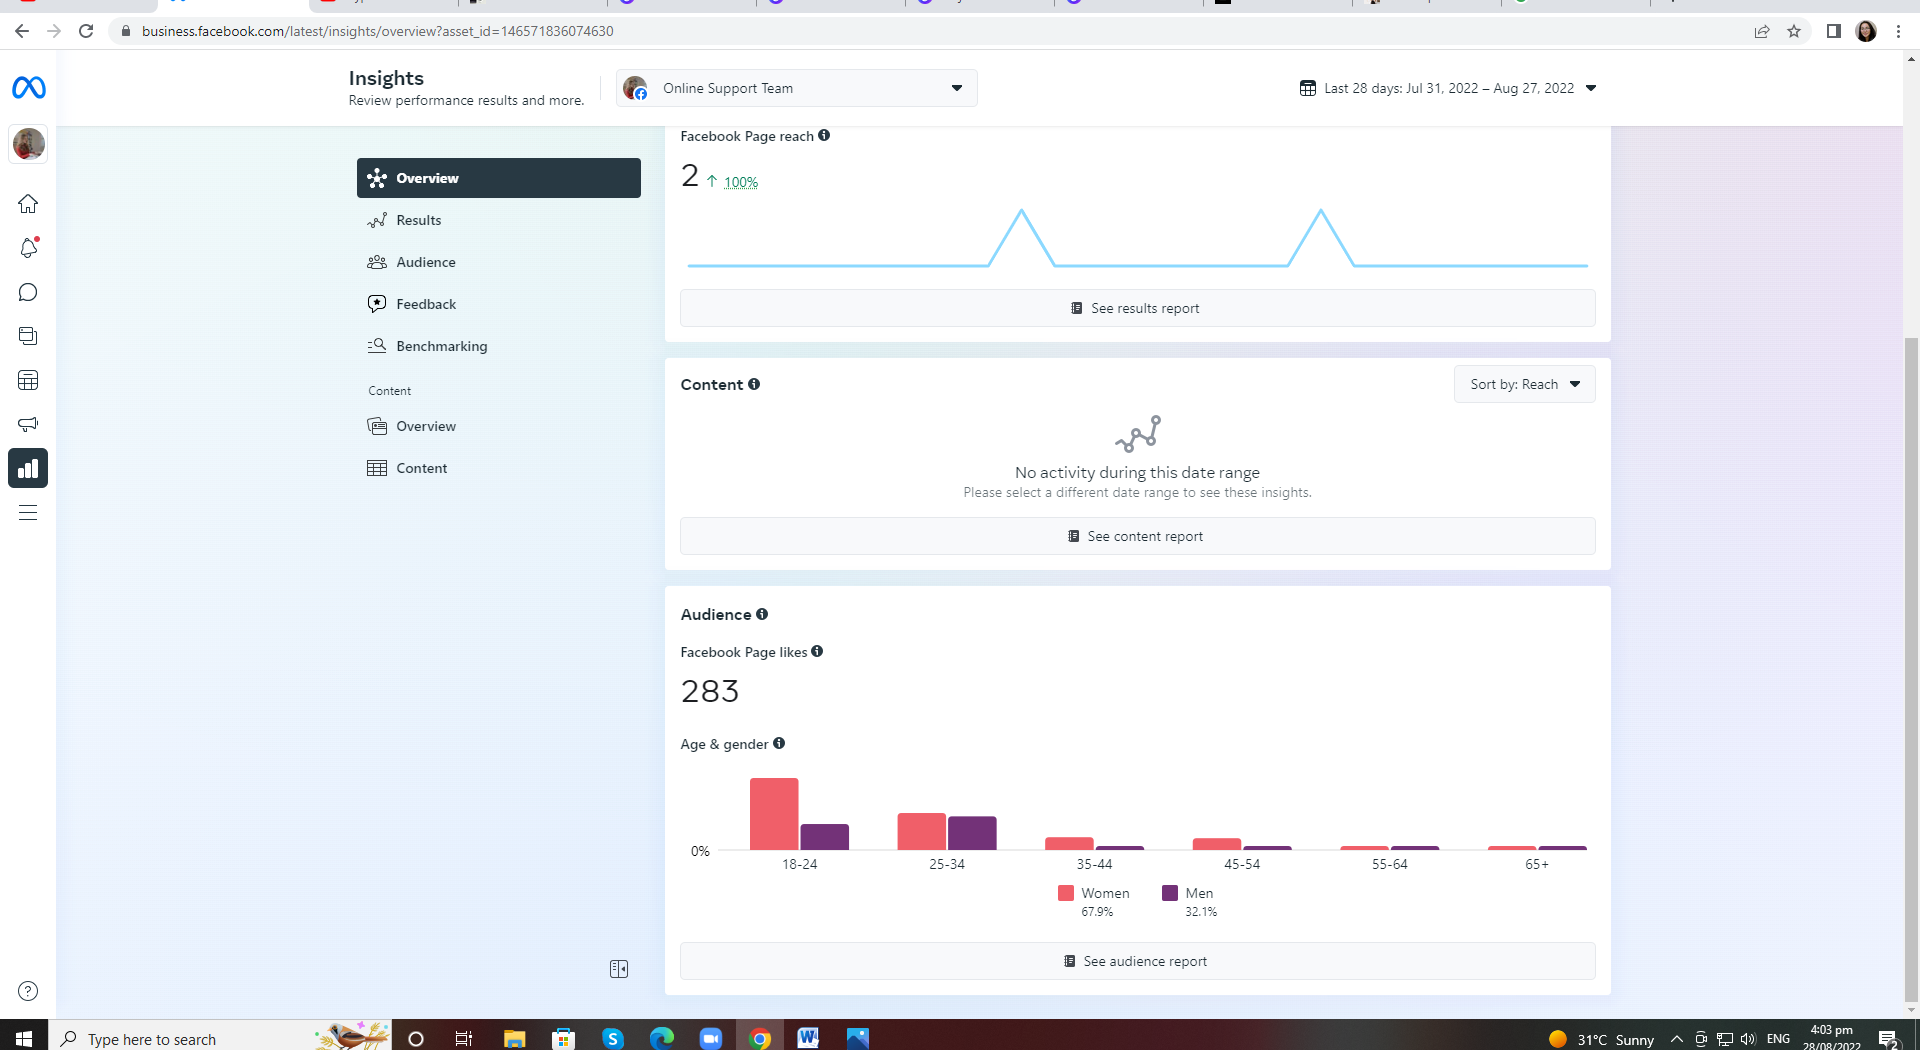Open the Planner grid icon
The image size is (1920, 1050).
(x=28, y=380)
